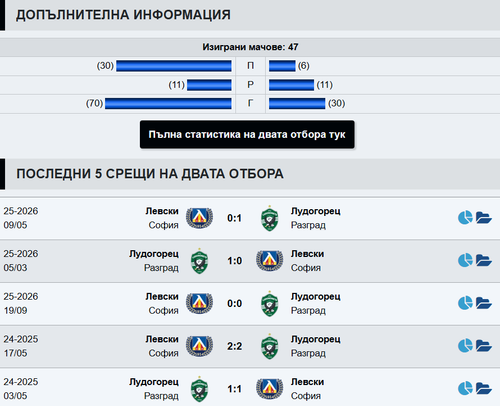Click Levski crest in 0:1 match row
Image resolution: width=500 pixels, height=406 pixels.
(x=199, y=218)
